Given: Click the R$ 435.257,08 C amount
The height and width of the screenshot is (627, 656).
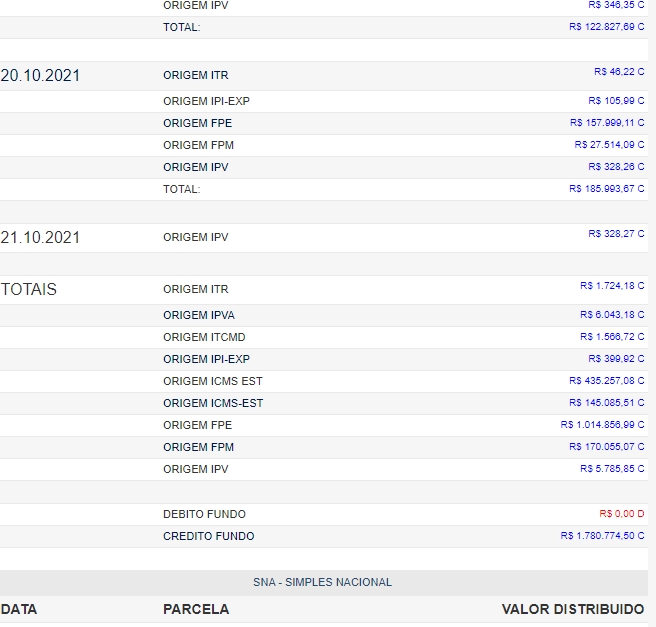Looking at the screenshot, I should click(x=606, y=381).
